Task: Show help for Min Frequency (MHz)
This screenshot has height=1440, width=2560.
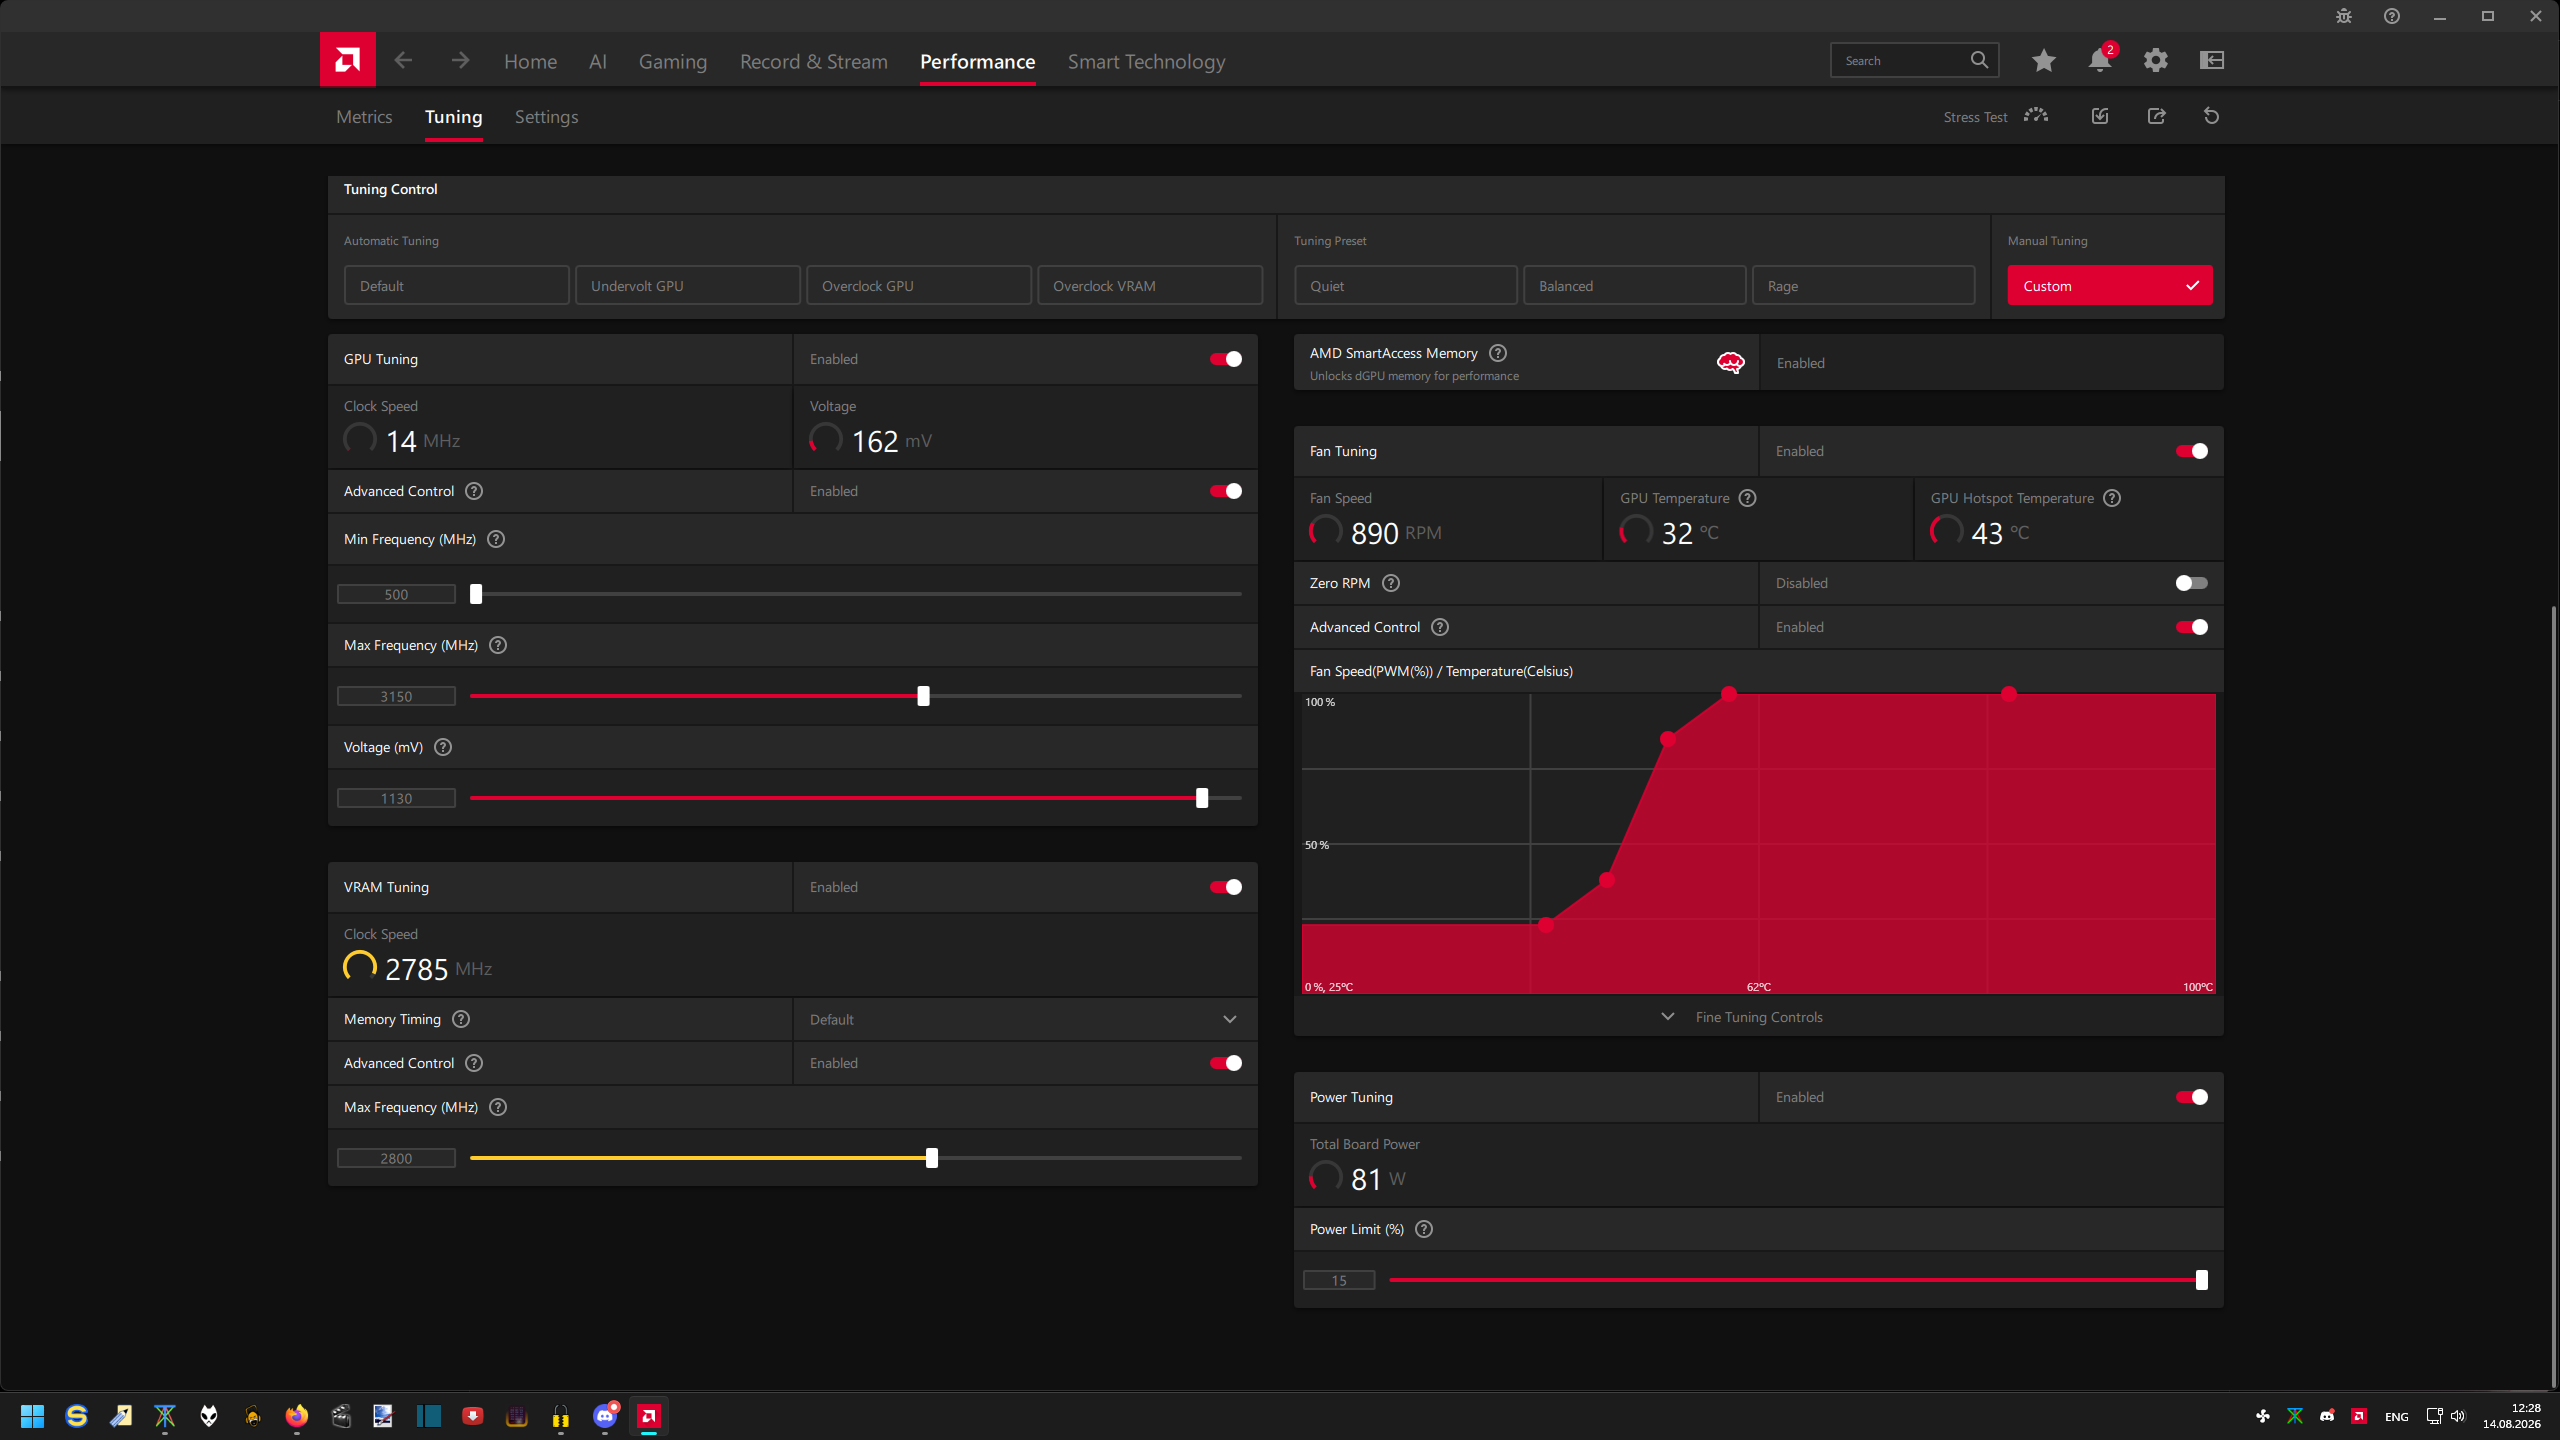Action: tap(496, 539)
